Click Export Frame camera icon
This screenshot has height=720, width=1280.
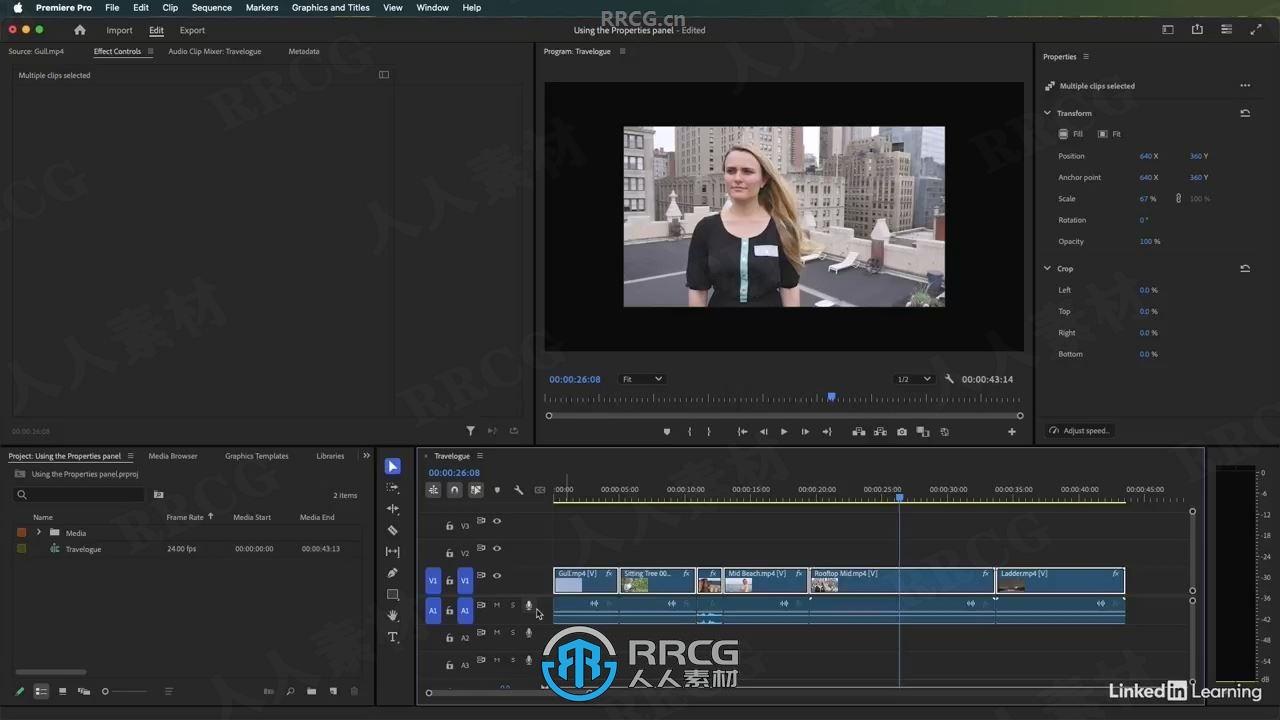[x=902, y=432]
